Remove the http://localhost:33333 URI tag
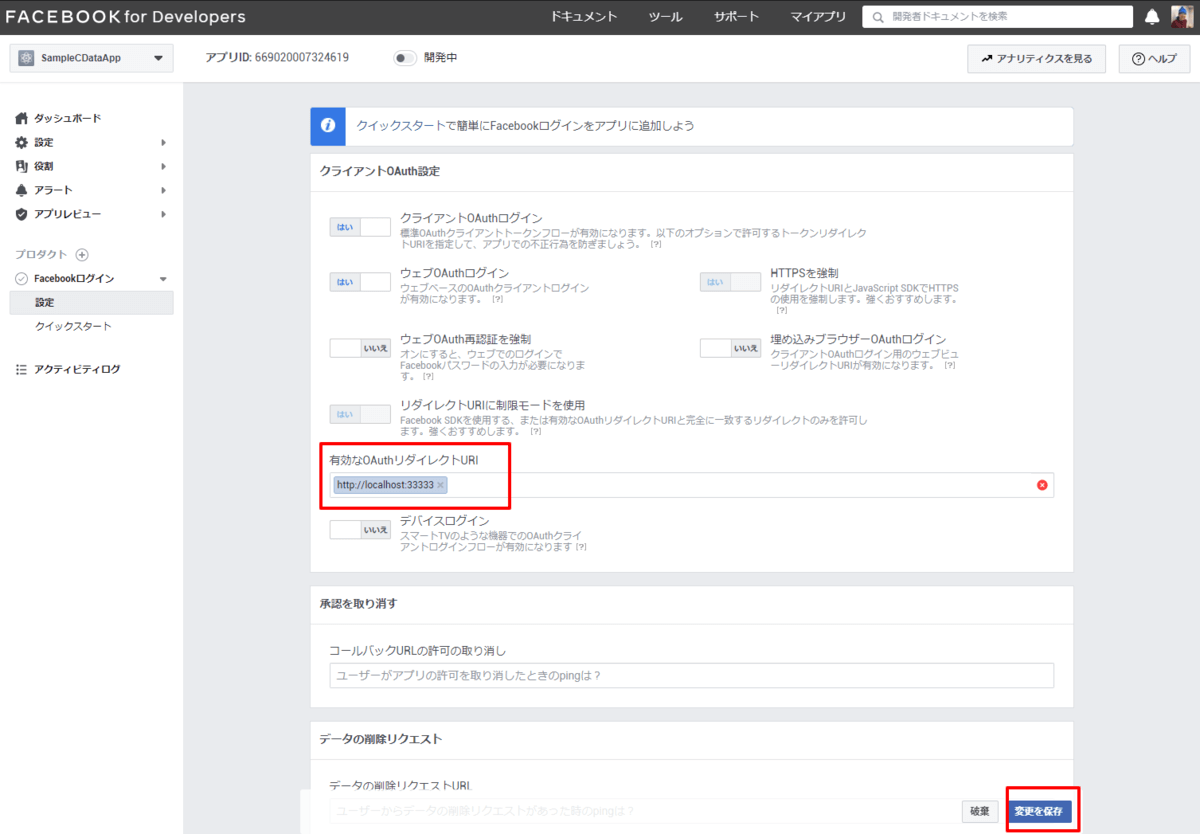This screenshot has height=834, width=1200. pos(440,485)
